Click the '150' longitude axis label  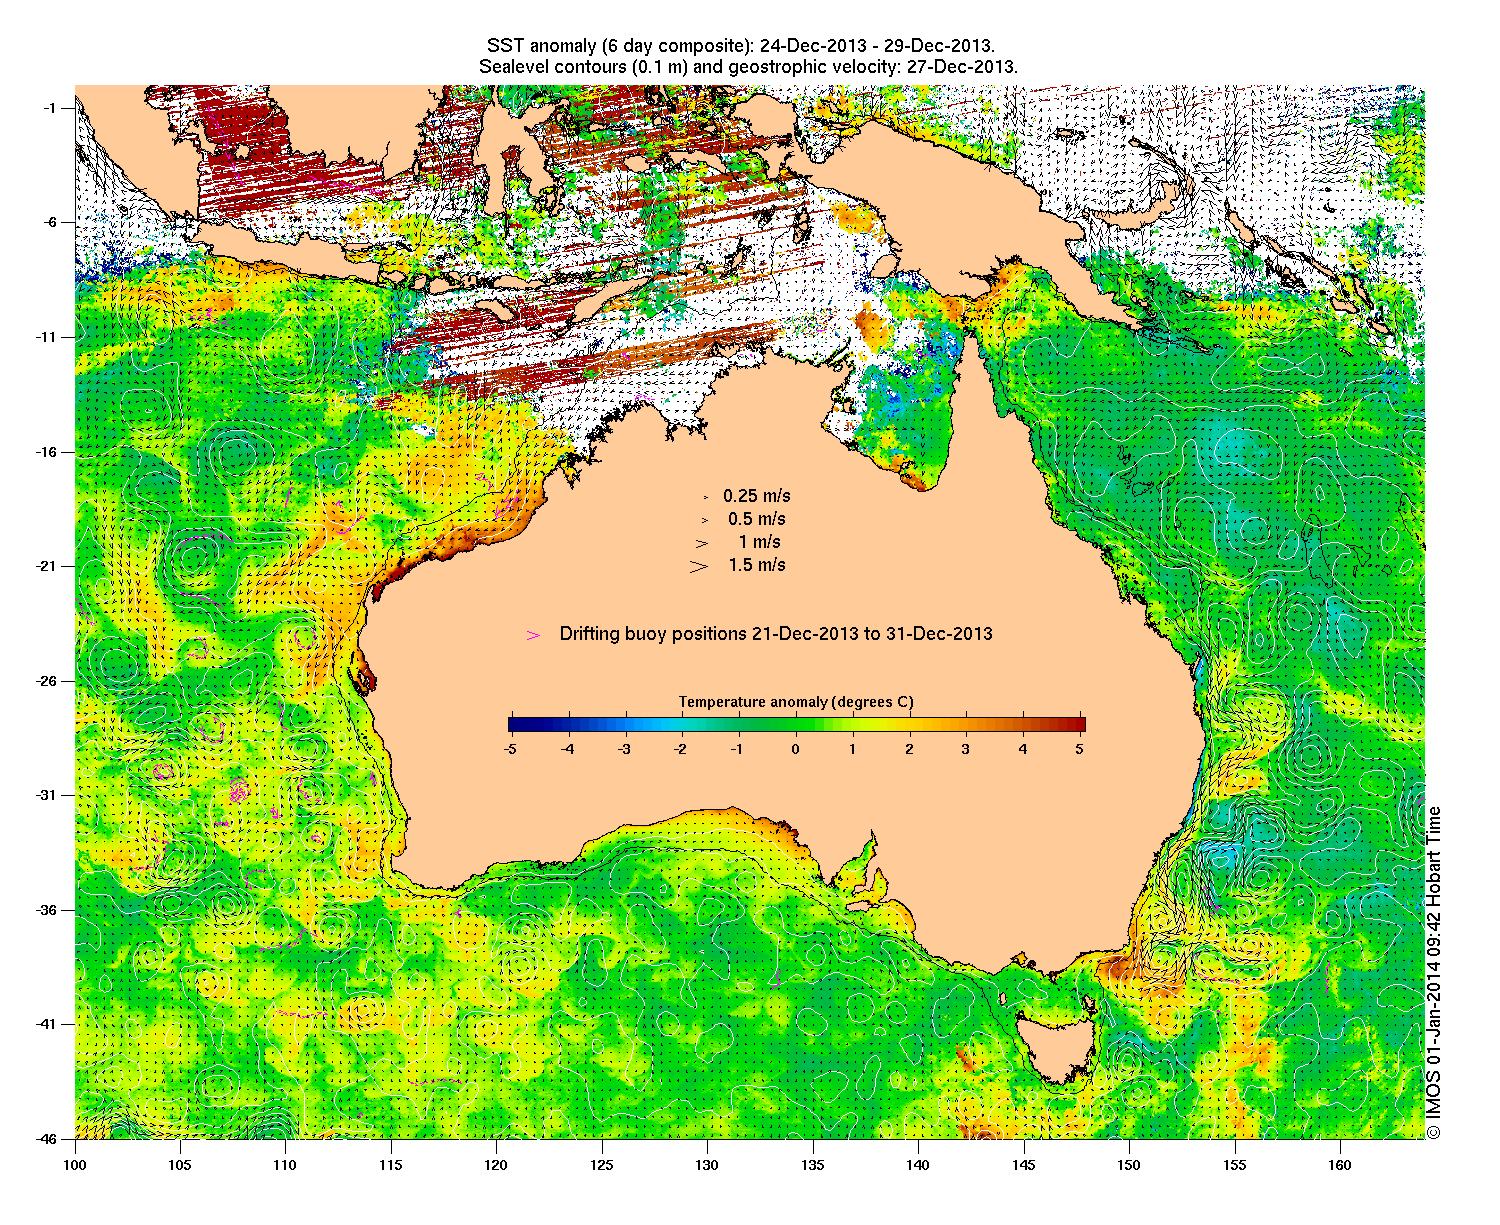click(1129, 1164)
